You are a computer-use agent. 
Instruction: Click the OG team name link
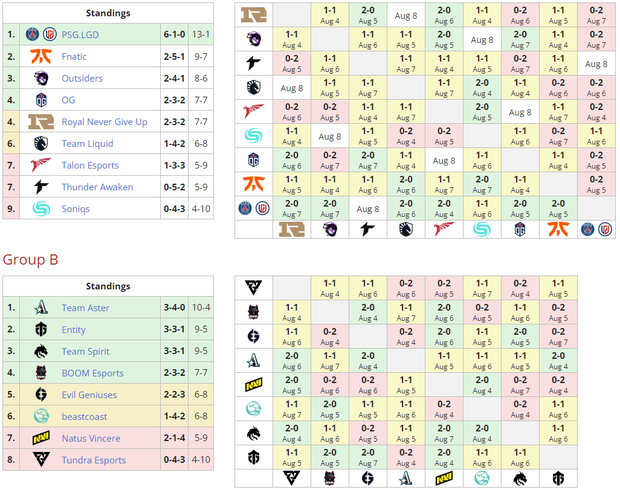(68, 100)
